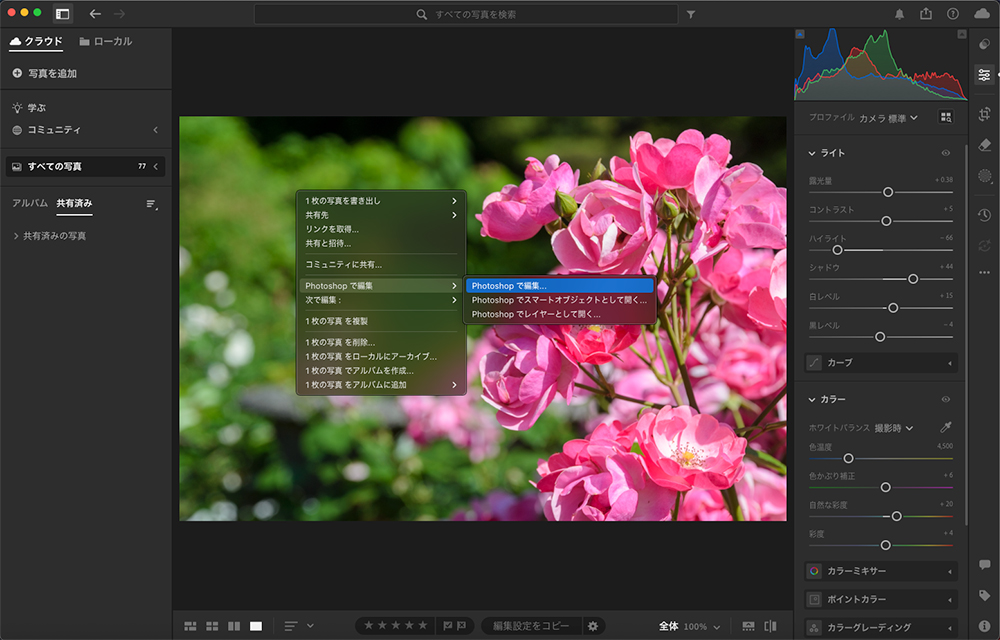Select コミュニティに共有... menu entry
This screenshot has width=1000, height=640.
pyautogui.click(x=381, y=265)
